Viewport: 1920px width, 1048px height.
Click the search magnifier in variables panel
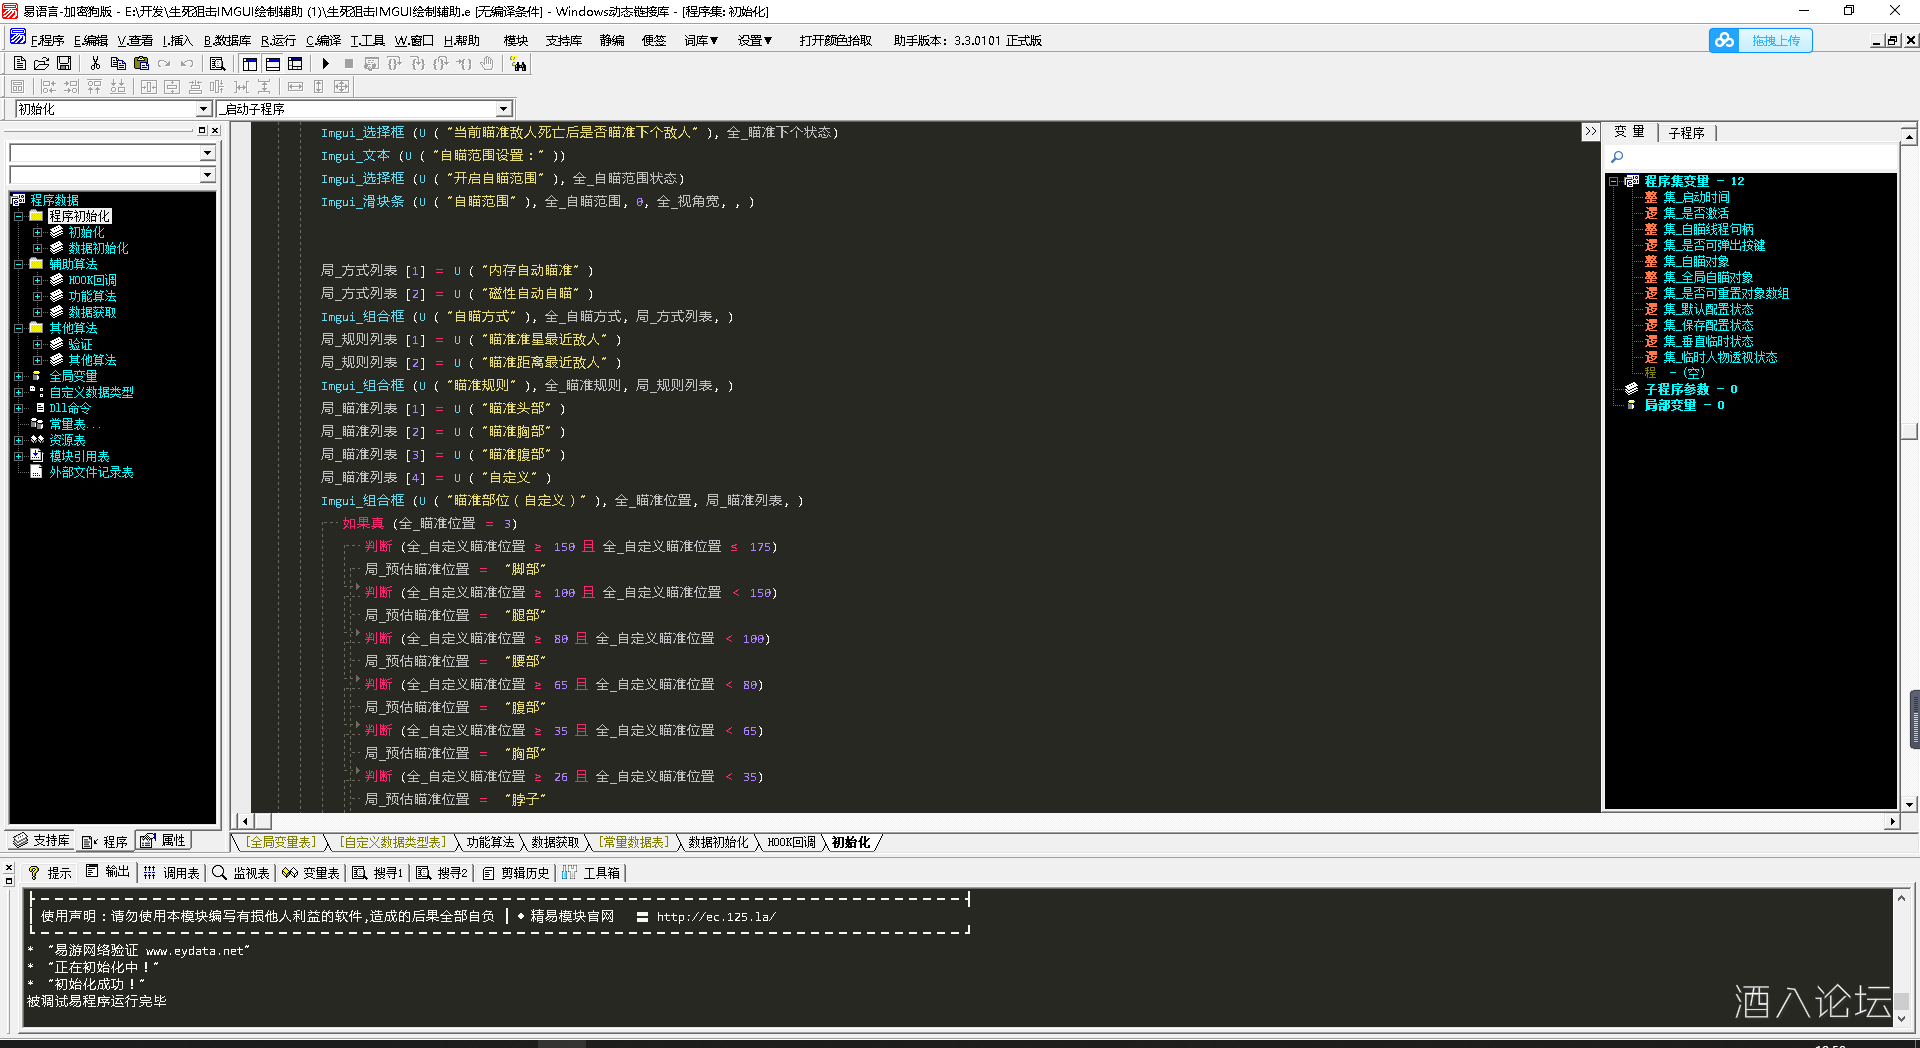1617,157
